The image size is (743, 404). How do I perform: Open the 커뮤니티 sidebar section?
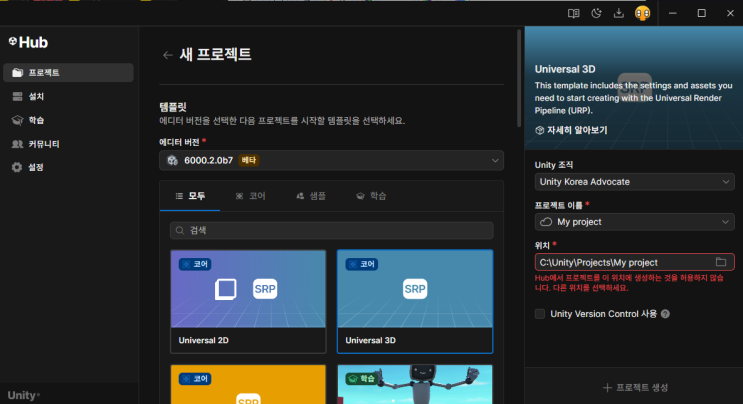68,144
